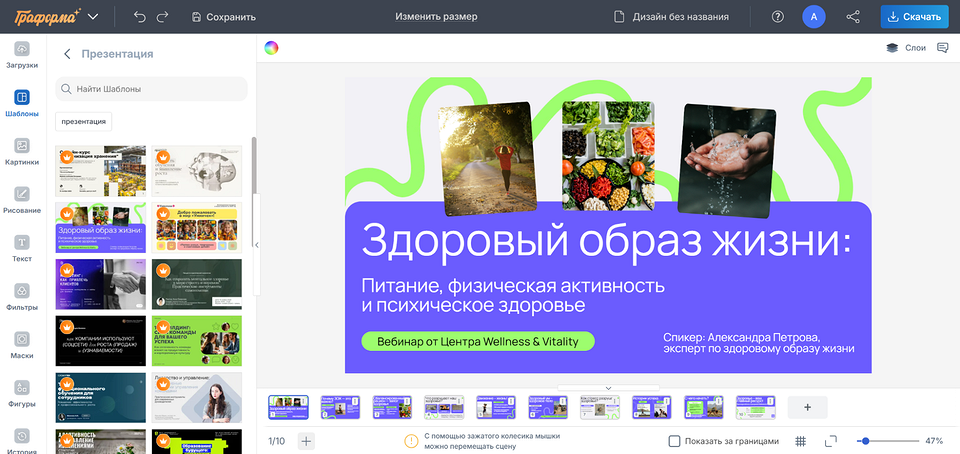This screenshot has height=454, width=960.
Task: Click the Найти Шаблоны search field
Action: click(151, 89)
